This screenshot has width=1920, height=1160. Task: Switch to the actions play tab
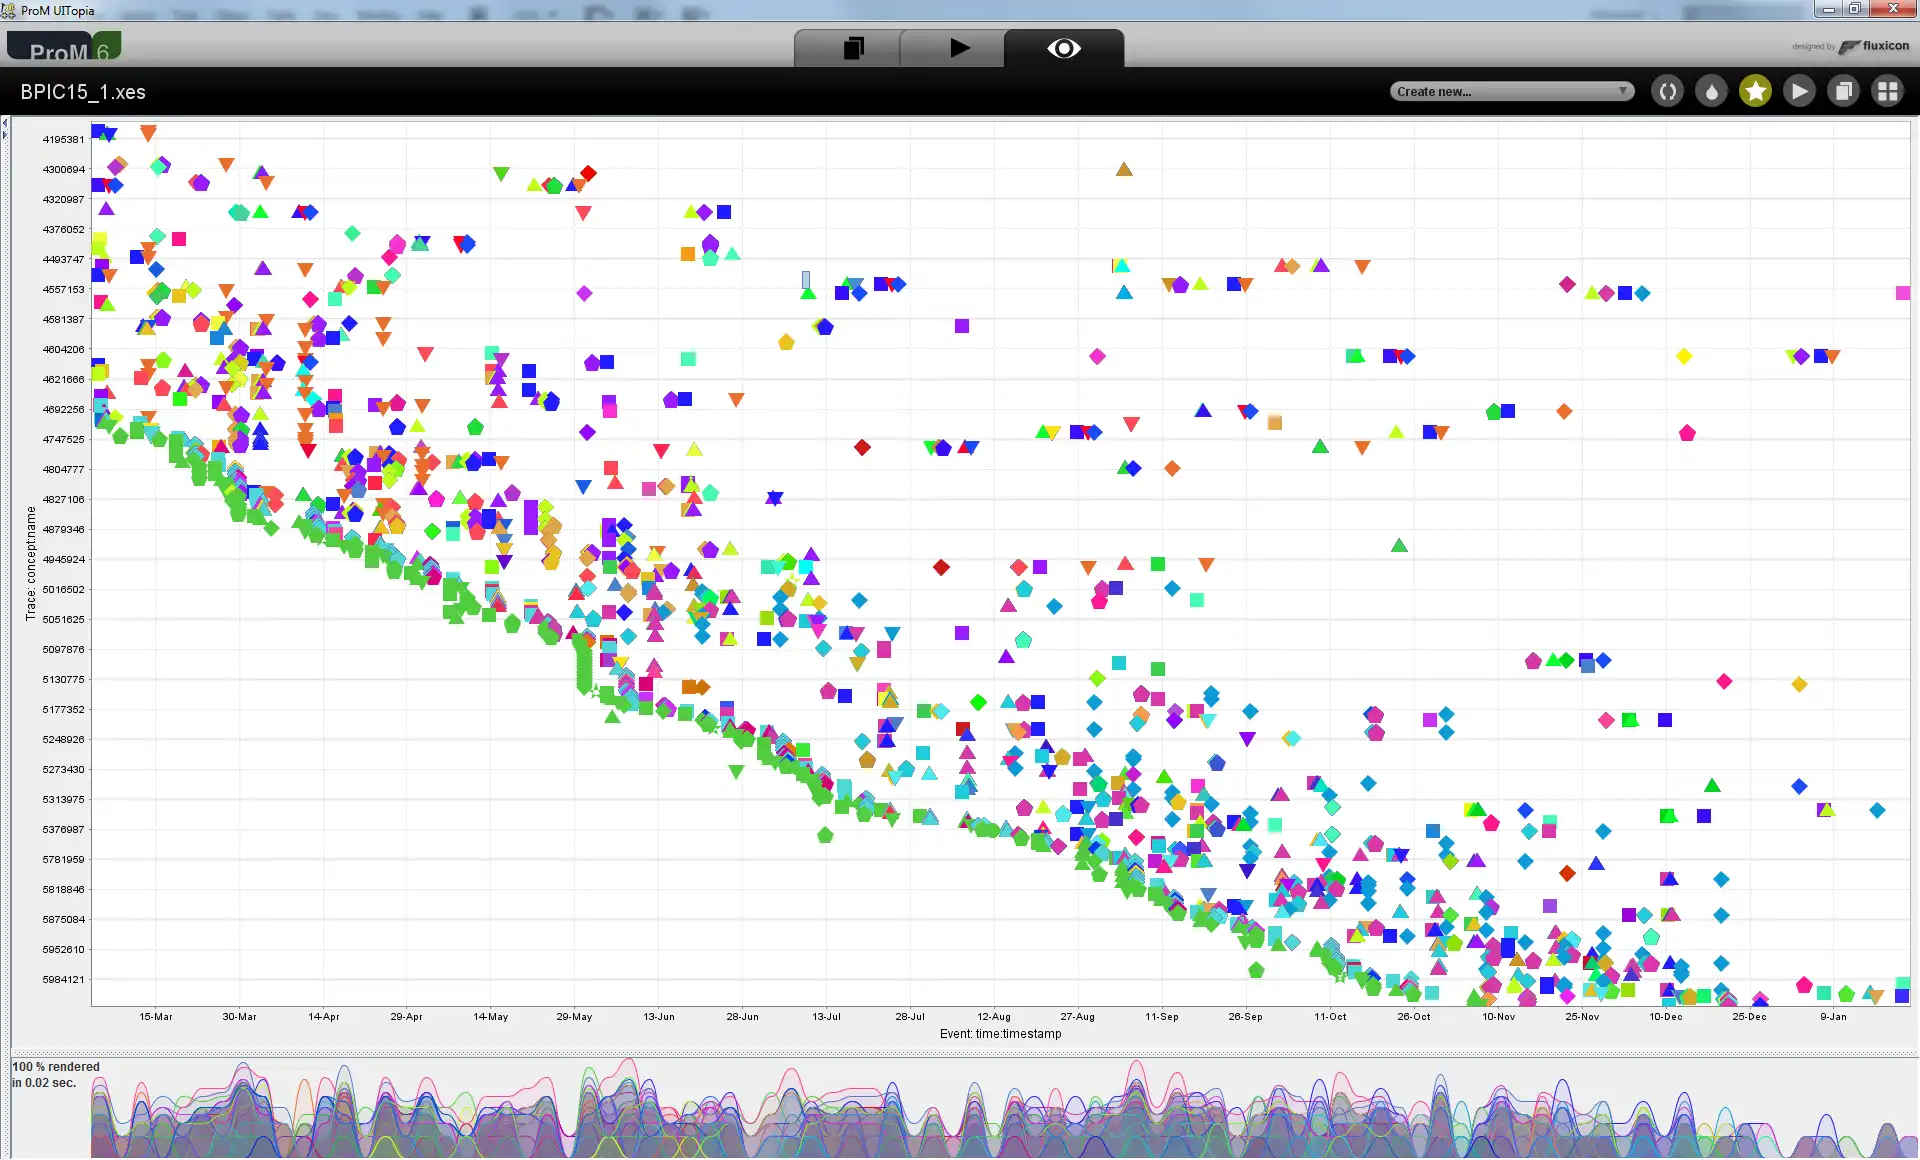[x=959, y=48]
